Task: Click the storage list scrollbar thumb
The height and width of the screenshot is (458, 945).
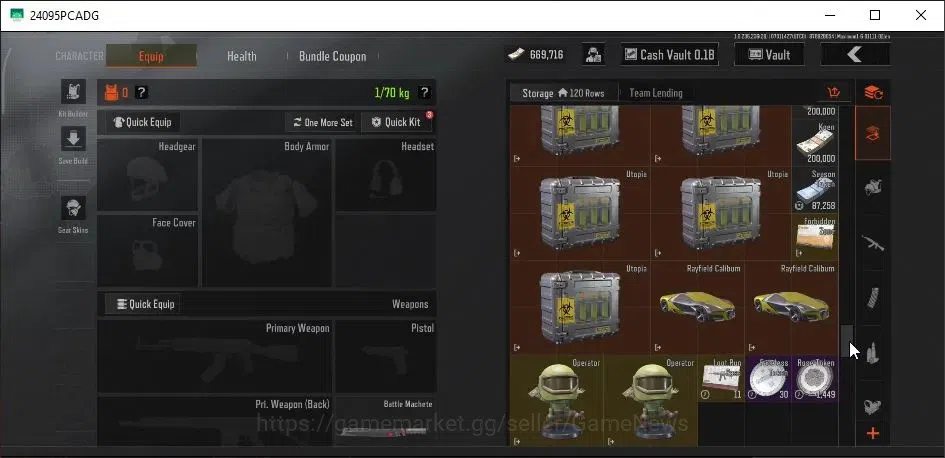Action: pos(847,341)
